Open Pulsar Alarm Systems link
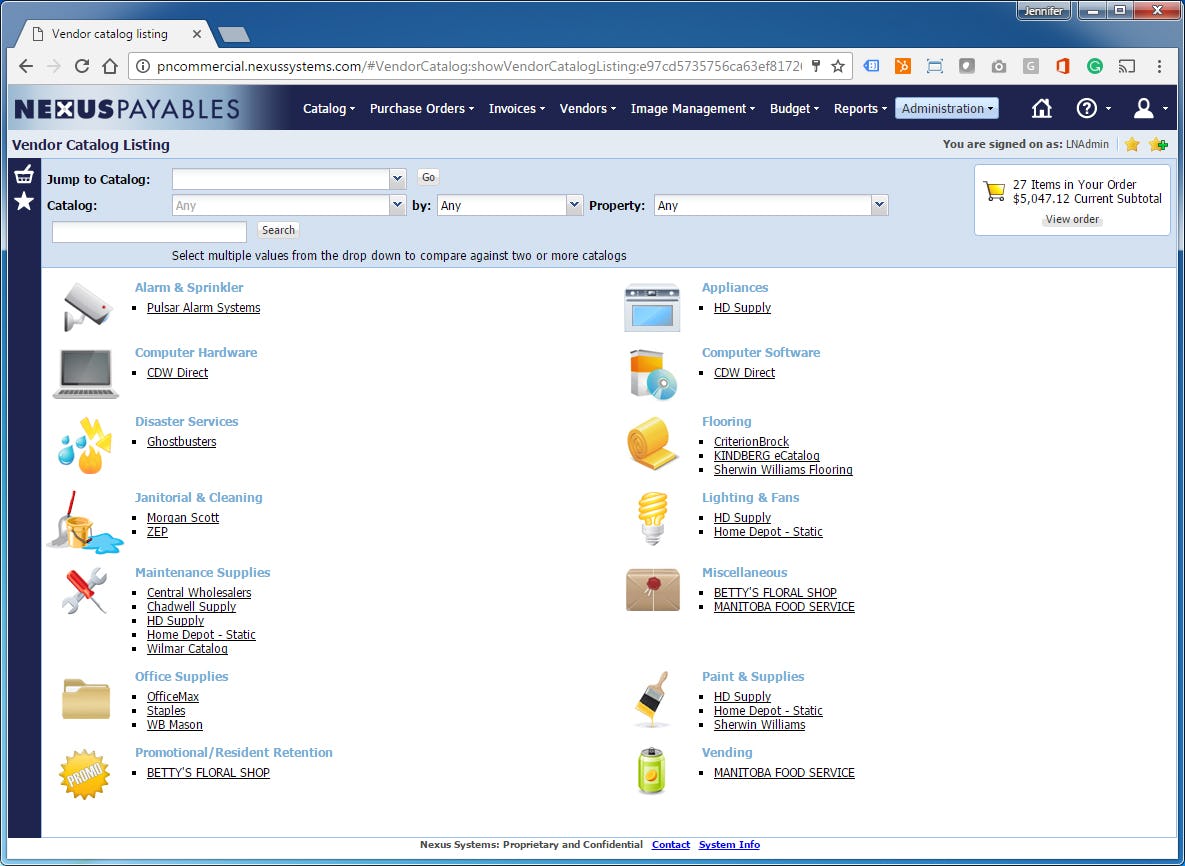 coord(203,308)
